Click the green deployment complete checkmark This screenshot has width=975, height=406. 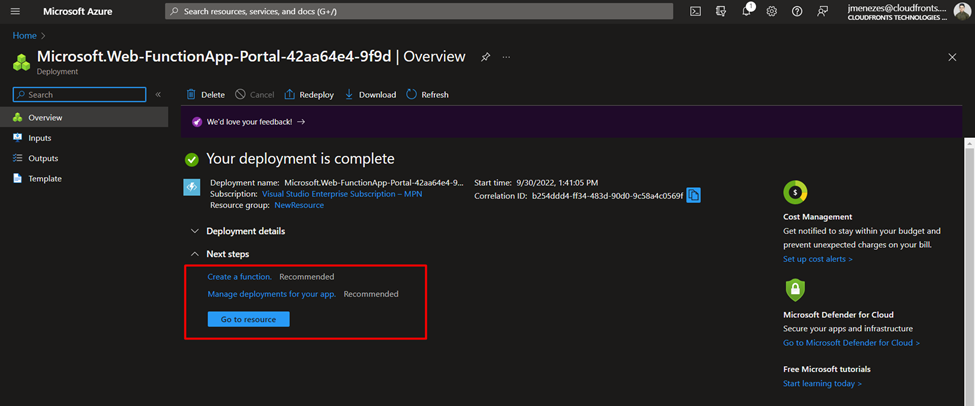point(192,159)
